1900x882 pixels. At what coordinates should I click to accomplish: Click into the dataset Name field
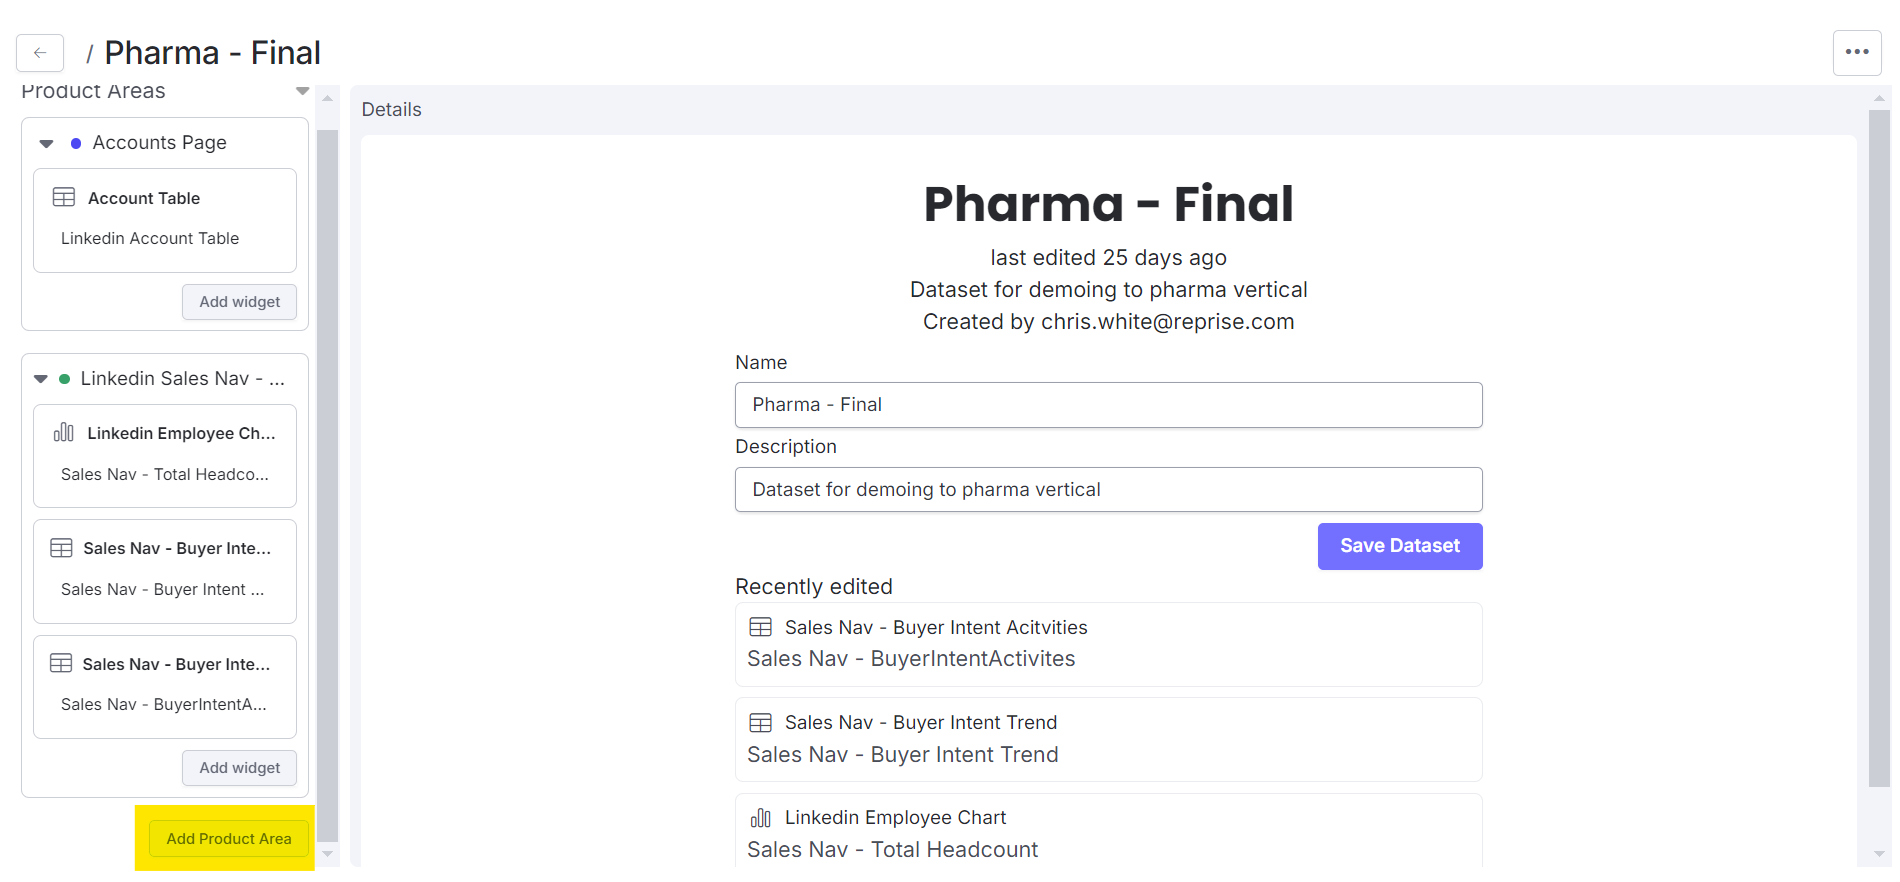1108,405
